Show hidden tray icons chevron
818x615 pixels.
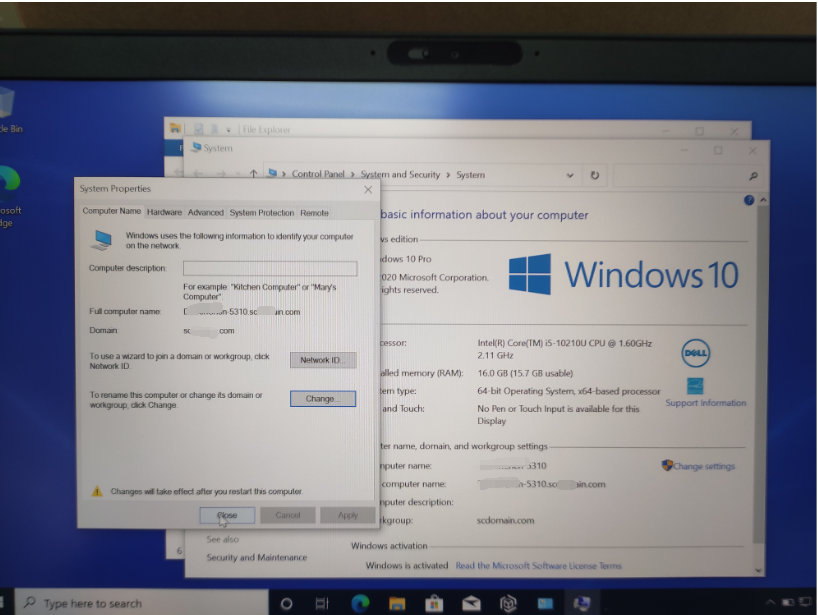pyautogui.click(x=770, y=602)
